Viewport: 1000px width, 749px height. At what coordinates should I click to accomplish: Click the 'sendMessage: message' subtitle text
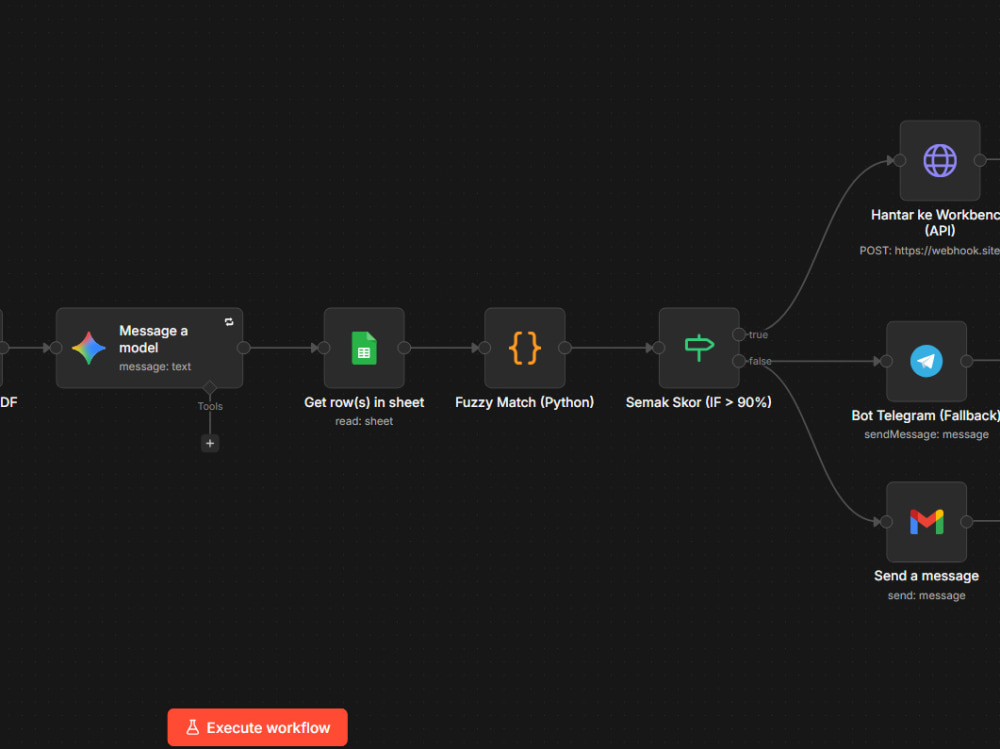click(x=926, y=434)
